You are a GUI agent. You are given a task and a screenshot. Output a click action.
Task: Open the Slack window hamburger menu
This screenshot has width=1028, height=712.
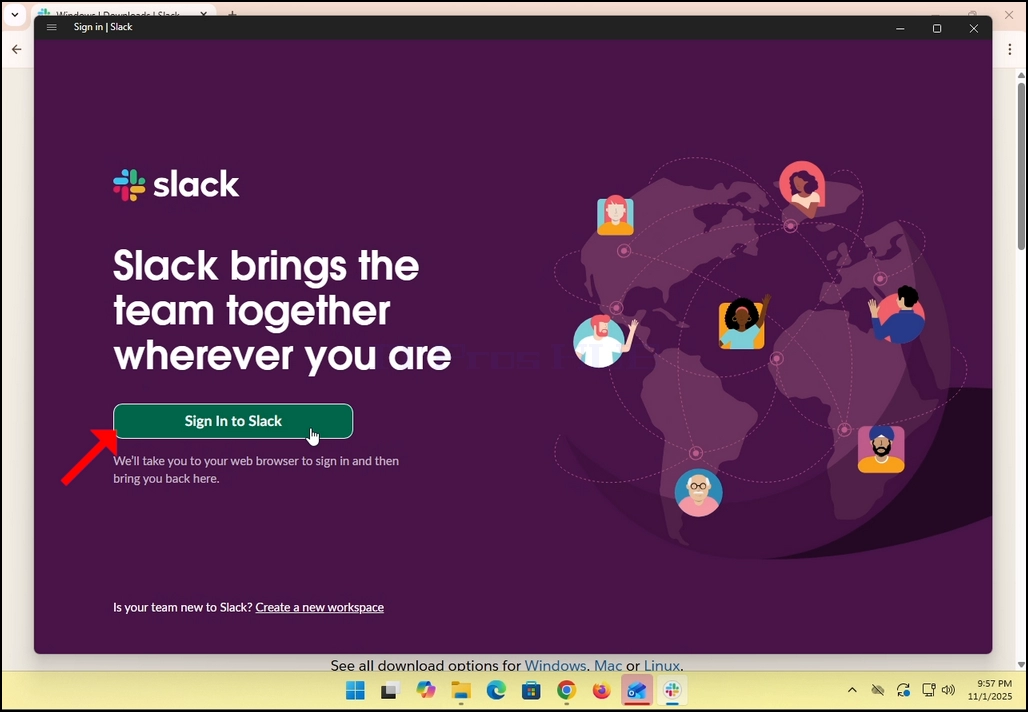click(52, 27)
